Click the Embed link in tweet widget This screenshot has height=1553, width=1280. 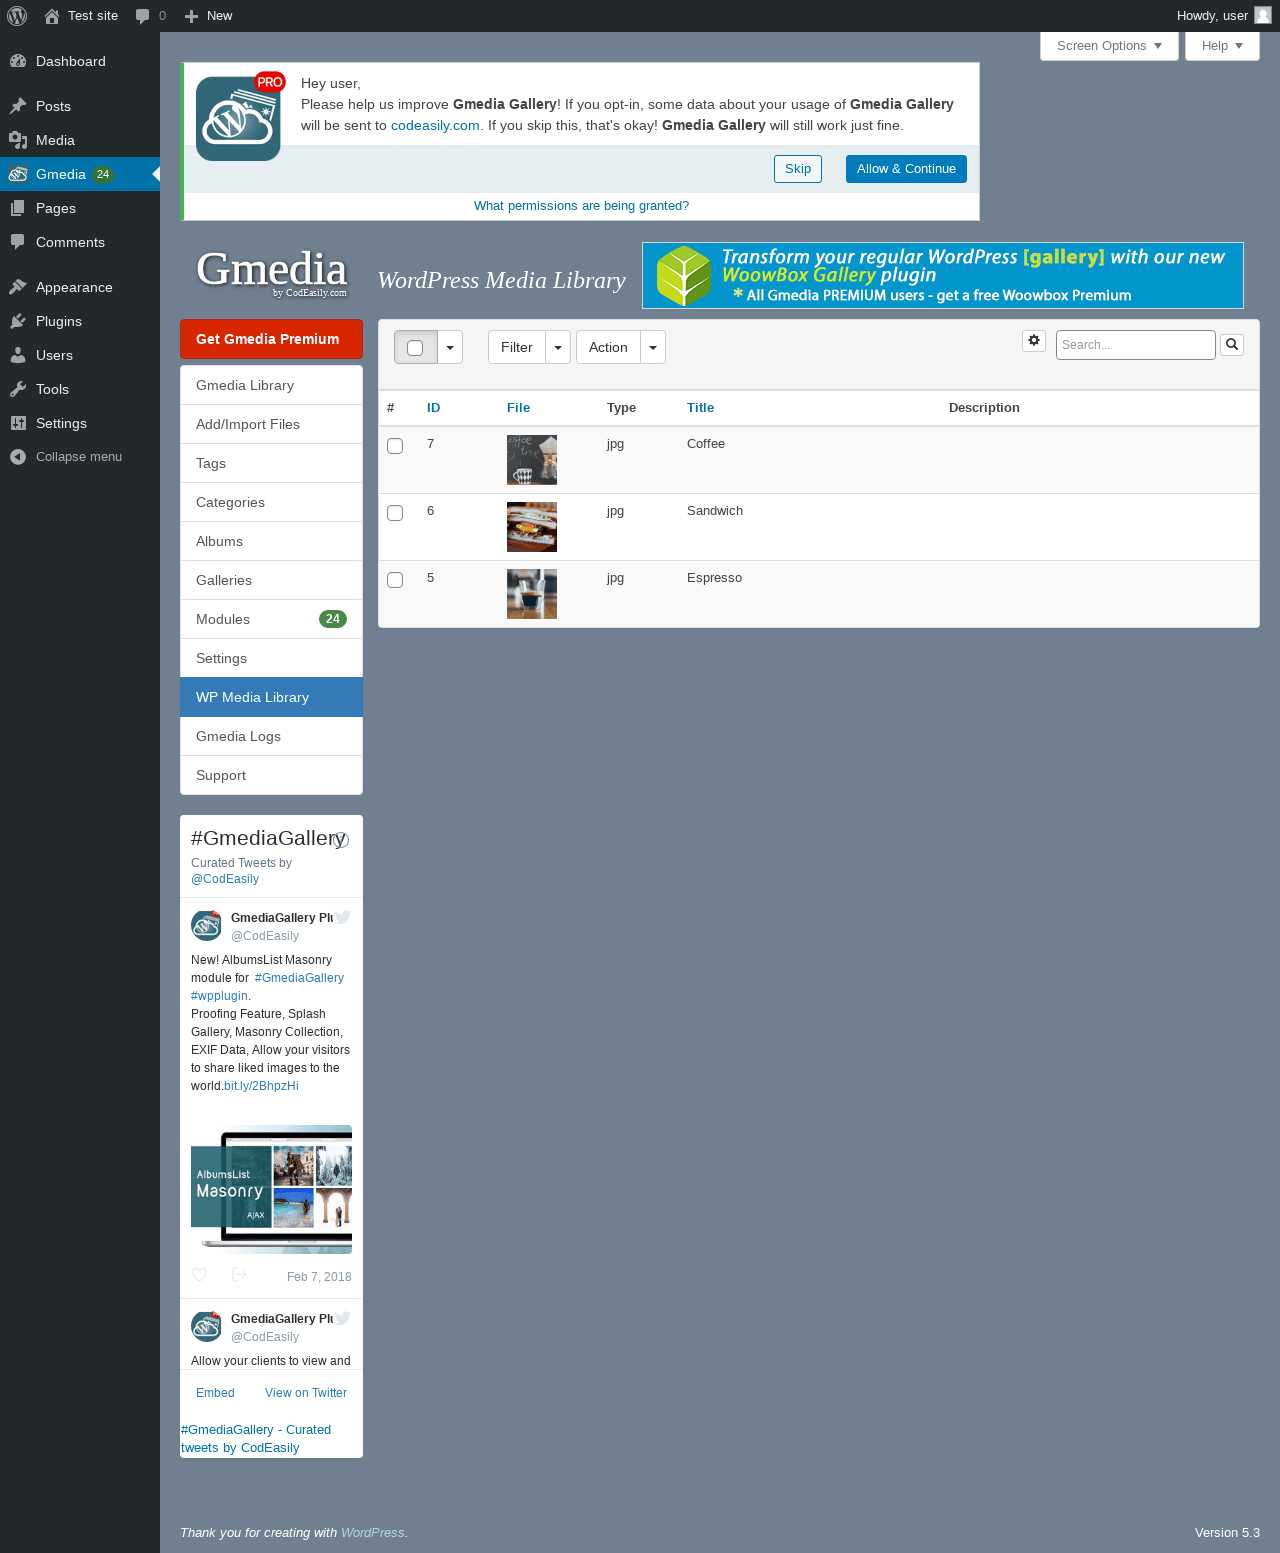[215, 1393]
